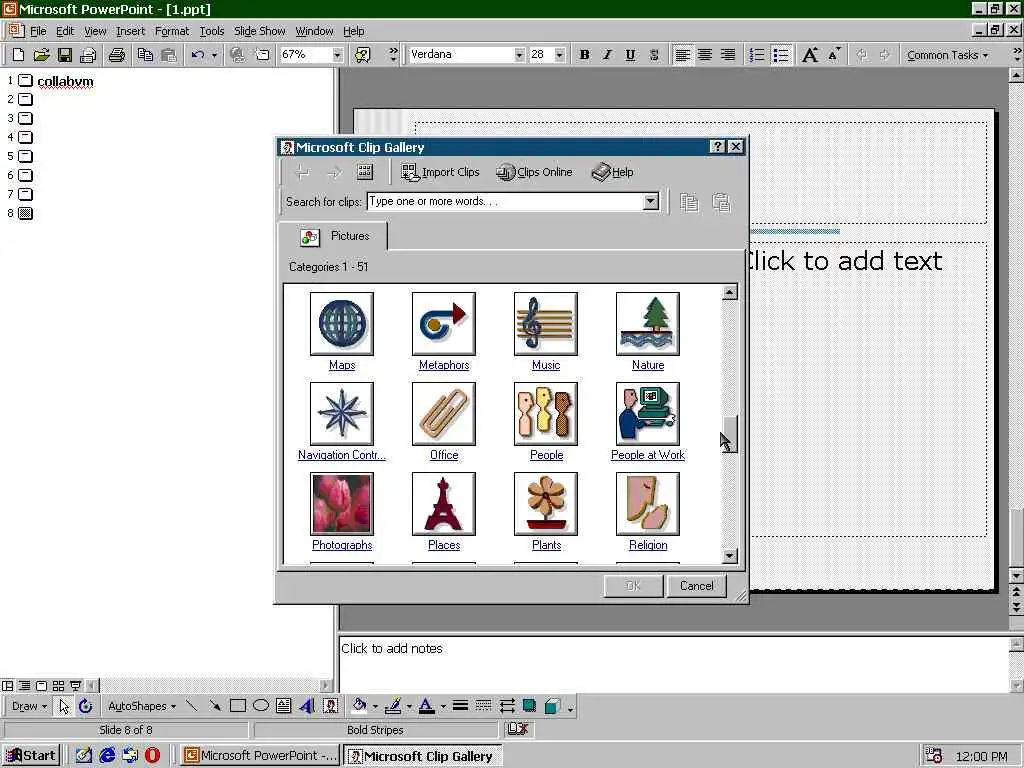The width and height of the screenshot is (1024, 768).
Task: Click the Undo icon
Action: point(198,55)
